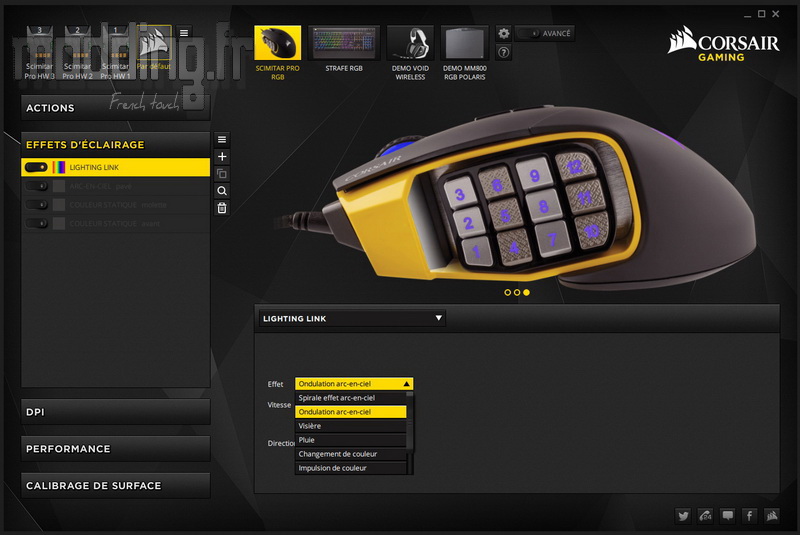The image size is (800, 535).
Task: Select the Scimitar Pro RGB mouse device
Action: tap(278, 43)
